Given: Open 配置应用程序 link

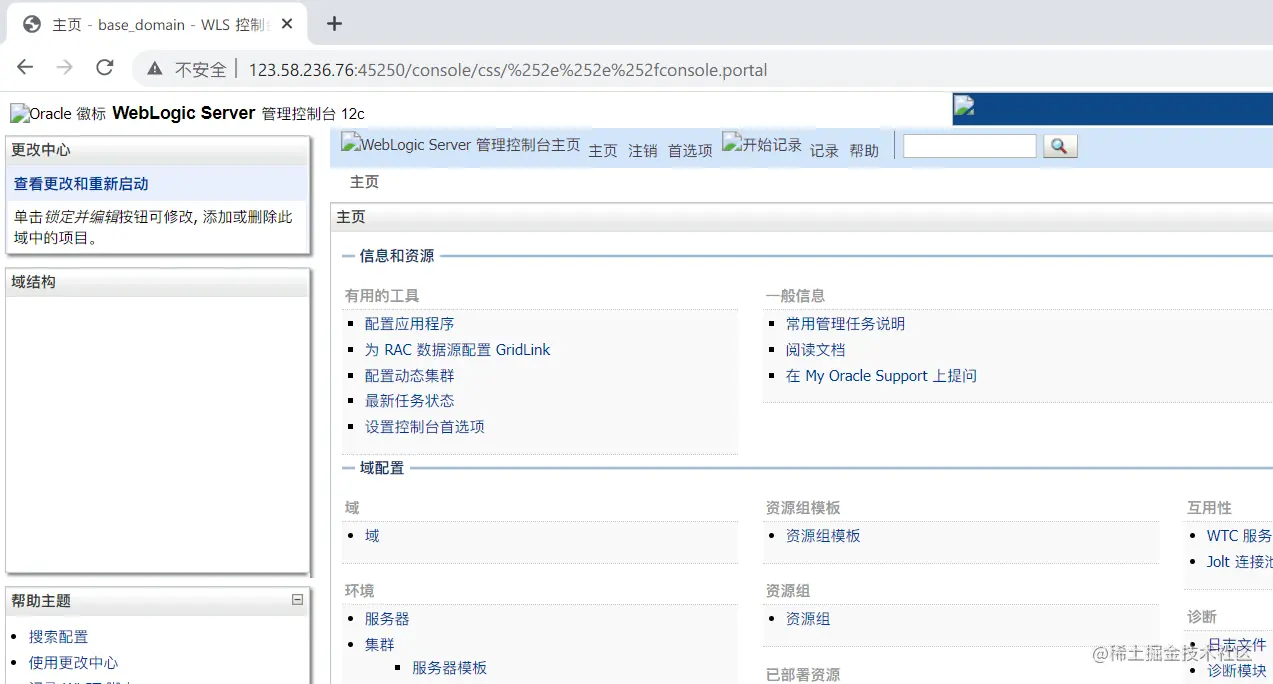Looking at the screenshot, I should [x=409, y=324].
